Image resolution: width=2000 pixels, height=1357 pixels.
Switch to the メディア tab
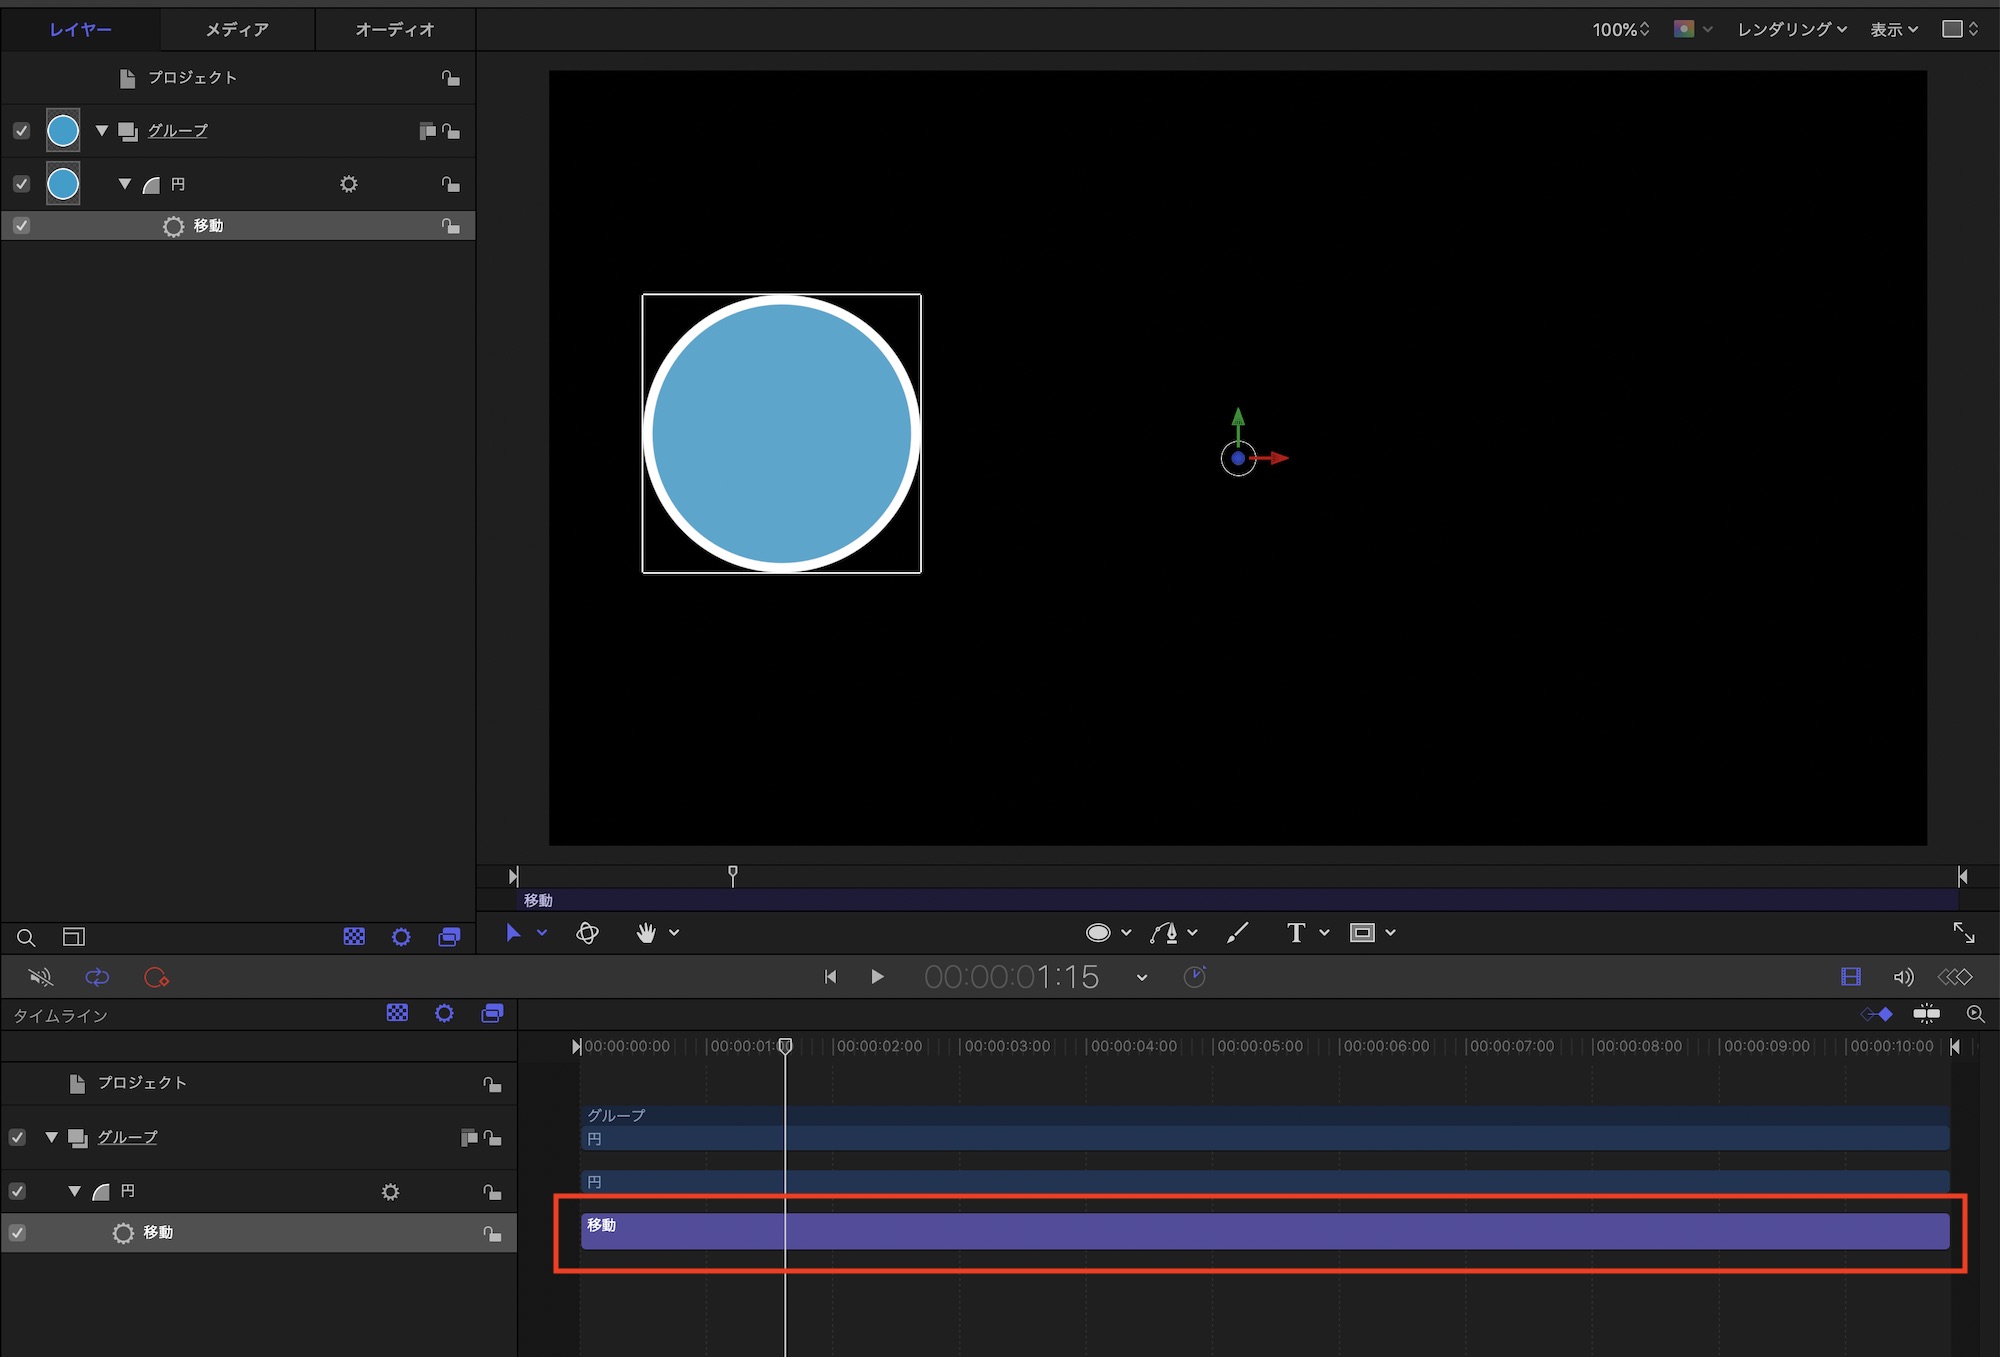pos(237,29)
